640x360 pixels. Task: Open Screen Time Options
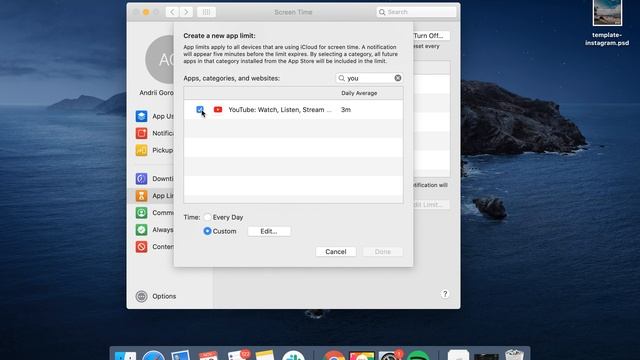tap(156, 296)
